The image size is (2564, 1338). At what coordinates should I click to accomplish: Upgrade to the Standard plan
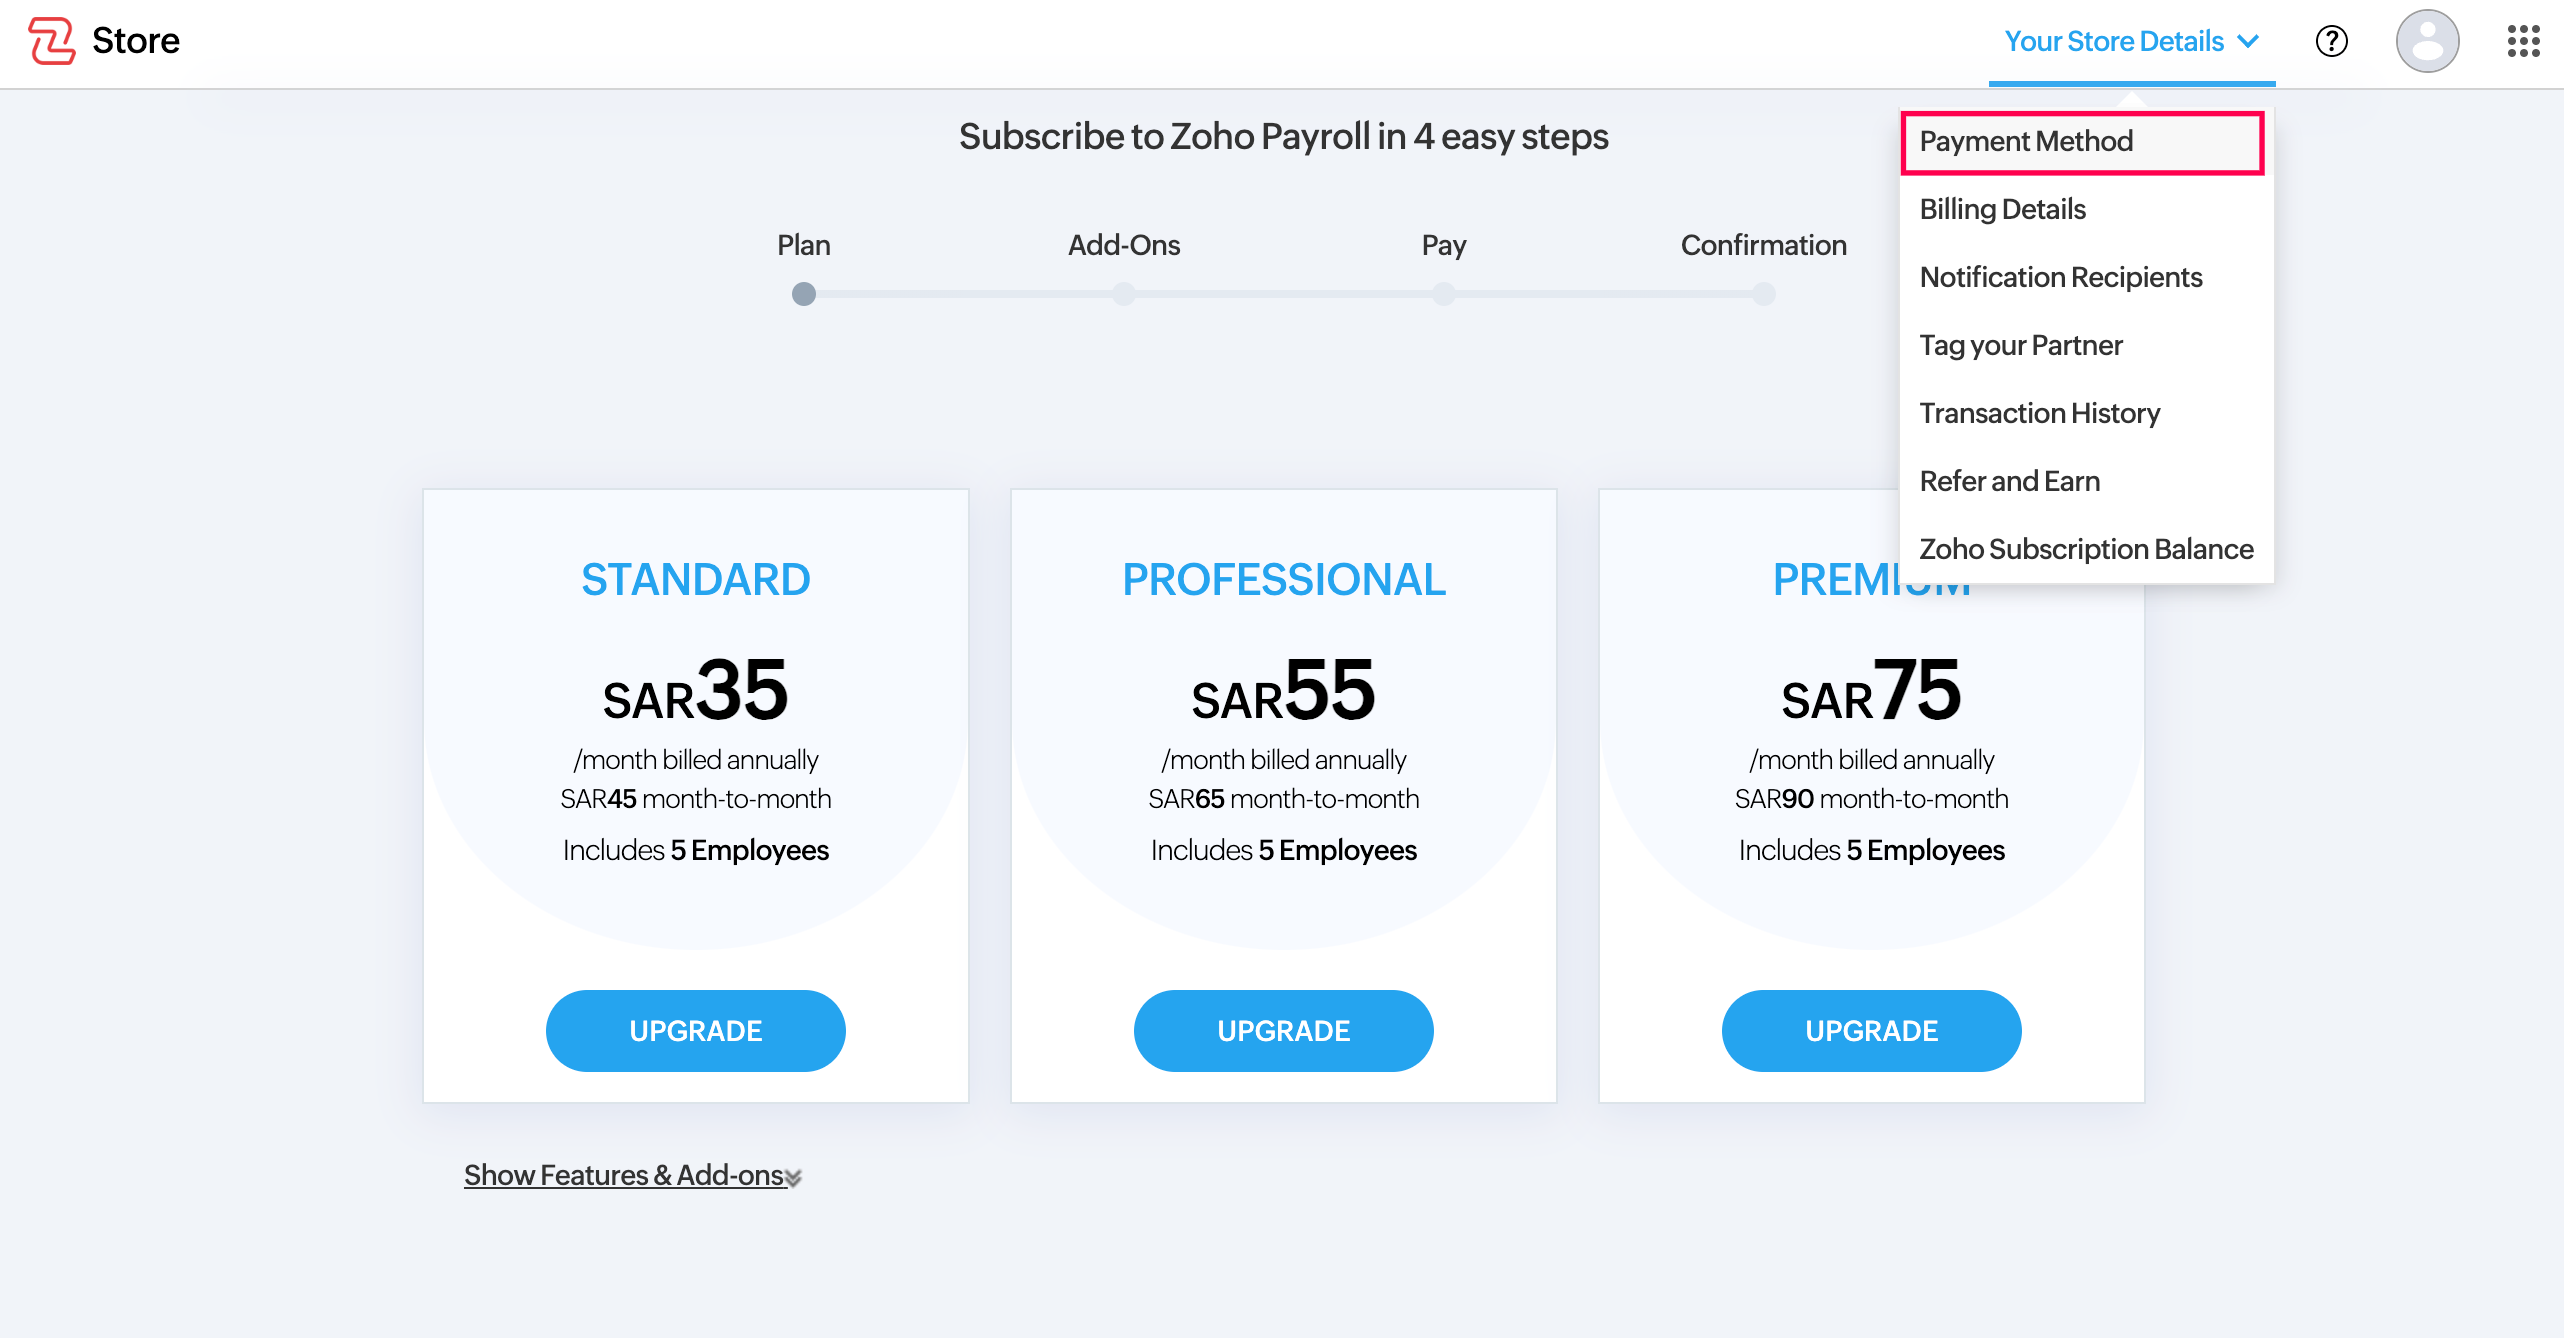[695, 1030]
